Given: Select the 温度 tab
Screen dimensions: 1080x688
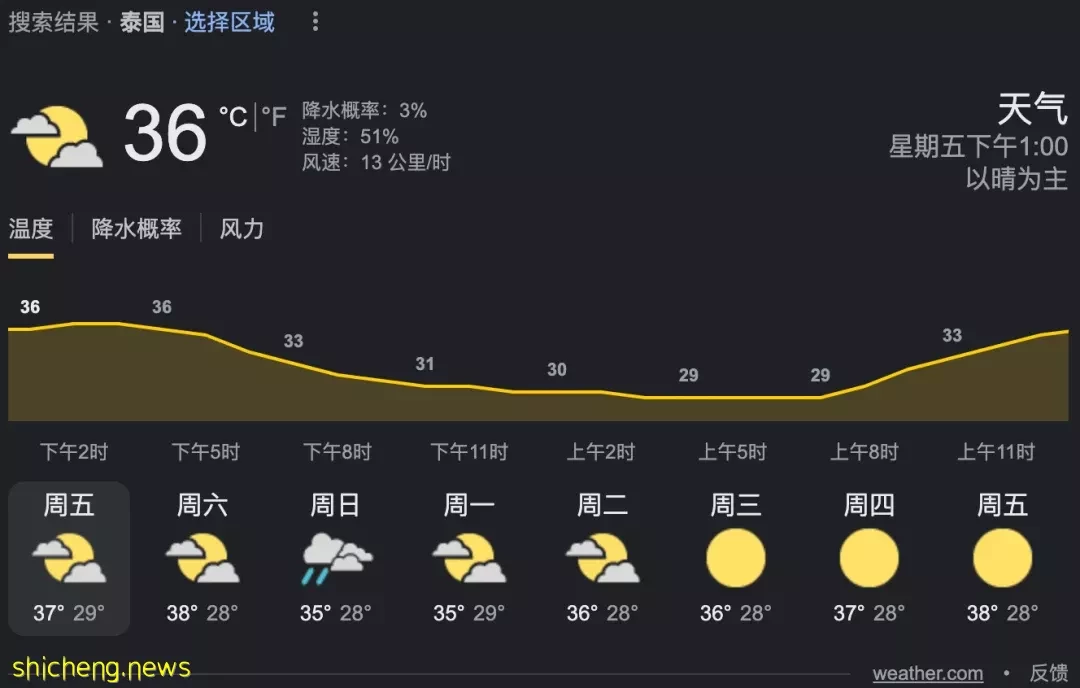Looking at the screenshot, I should pyautogui.click(x=31, y=229).
